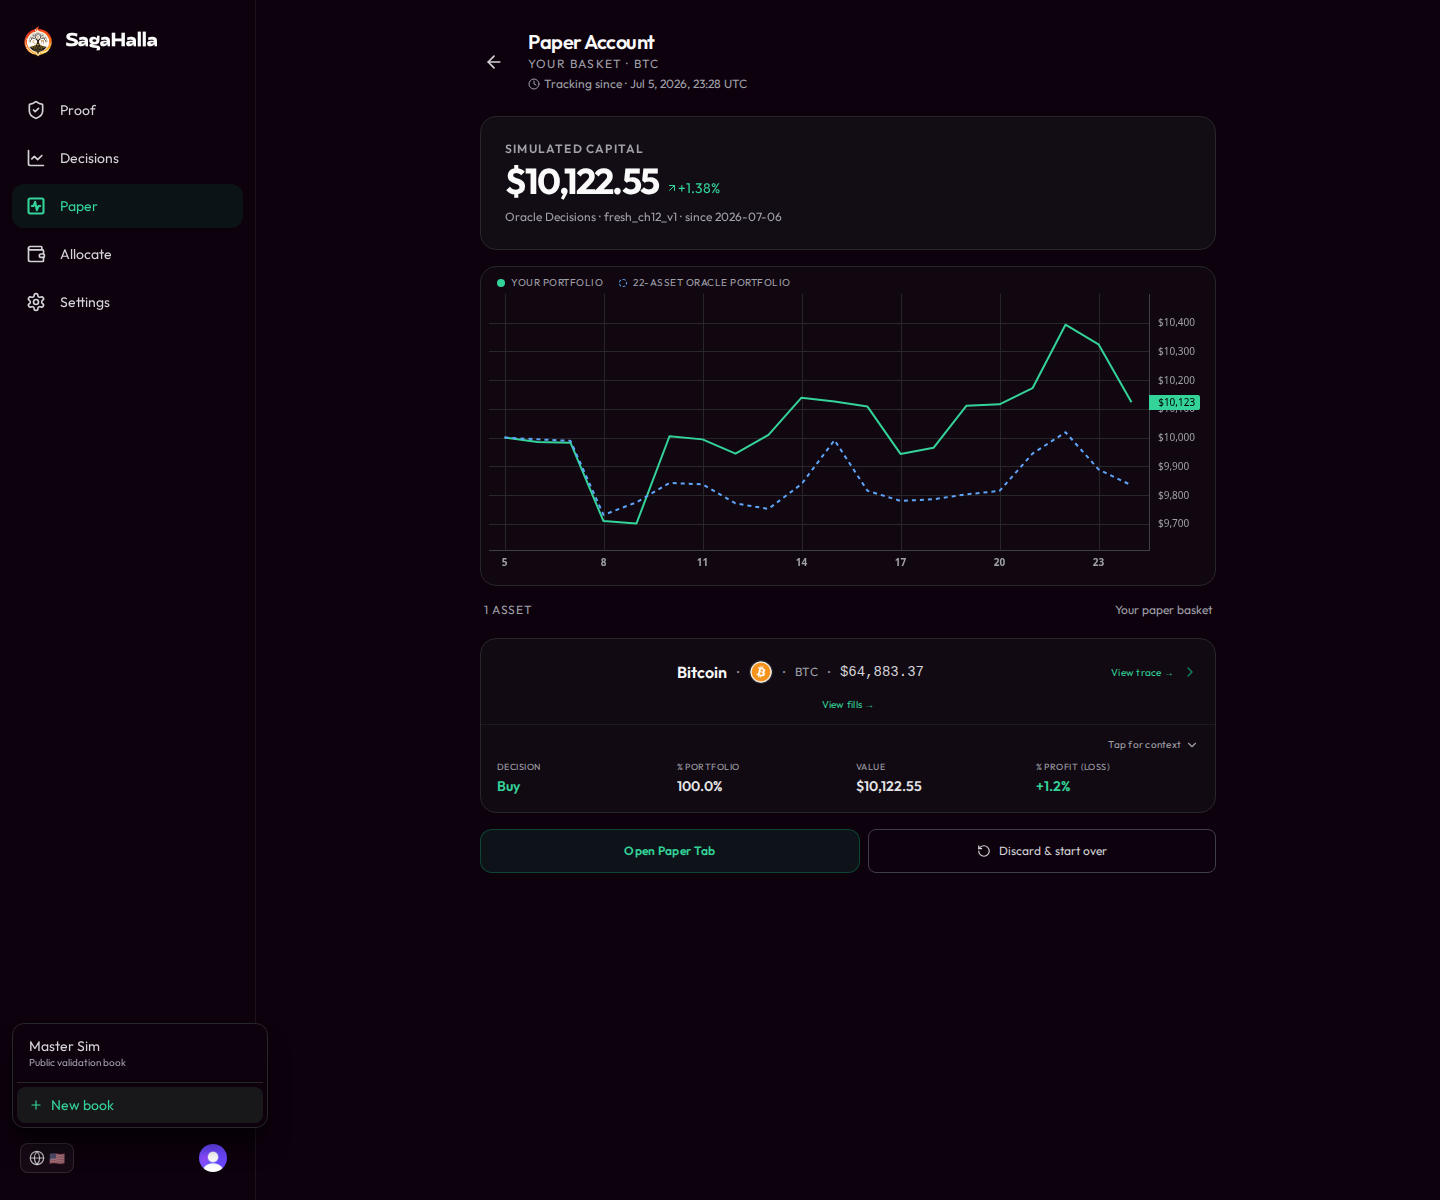Open the language globe flag selector

(47, 1158)
